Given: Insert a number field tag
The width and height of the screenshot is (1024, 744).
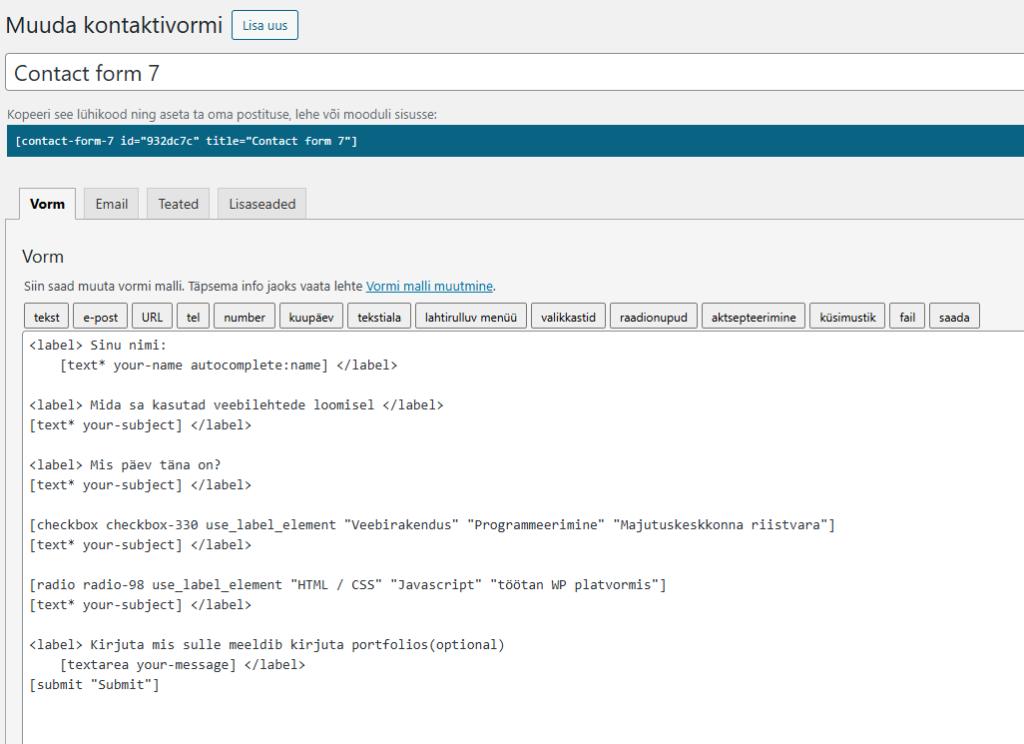Looking at the screenshot, I should (x=244, y=317).
